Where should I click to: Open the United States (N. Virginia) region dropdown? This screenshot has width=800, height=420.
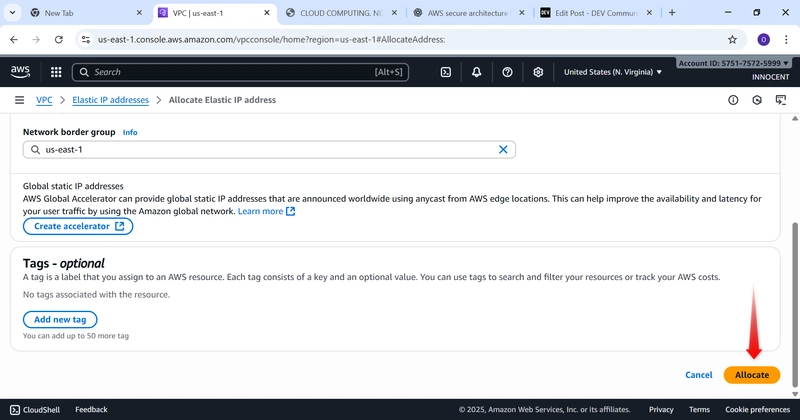[612, 72]
